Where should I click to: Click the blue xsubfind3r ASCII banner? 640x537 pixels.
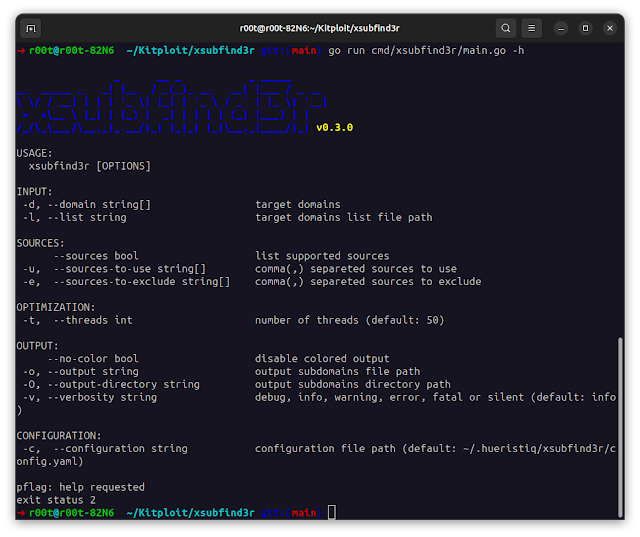click(171, 106)
